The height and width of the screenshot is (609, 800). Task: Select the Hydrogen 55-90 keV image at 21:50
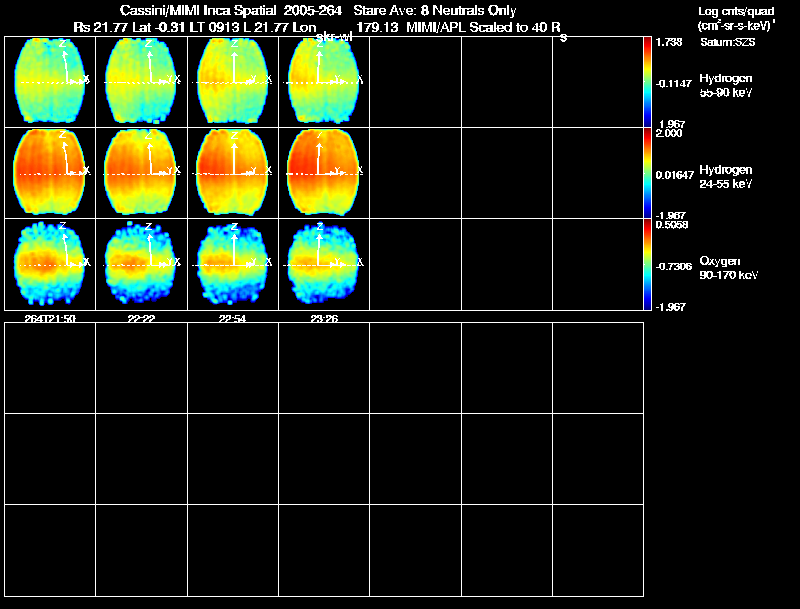(50, 82)
